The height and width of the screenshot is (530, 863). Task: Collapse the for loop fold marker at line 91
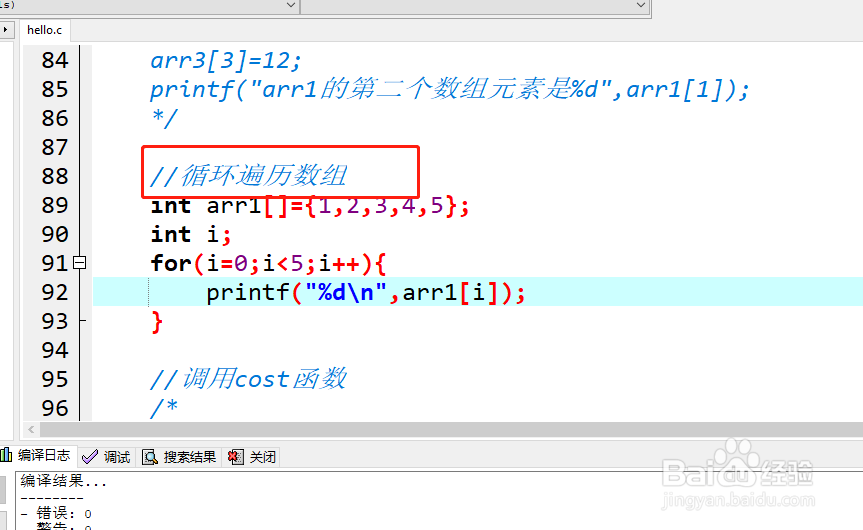pos(80,263)
